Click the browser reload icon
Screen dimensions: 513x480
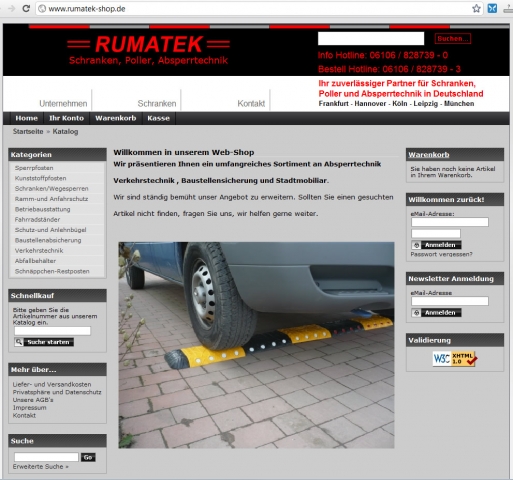click(x=26, y=8)
